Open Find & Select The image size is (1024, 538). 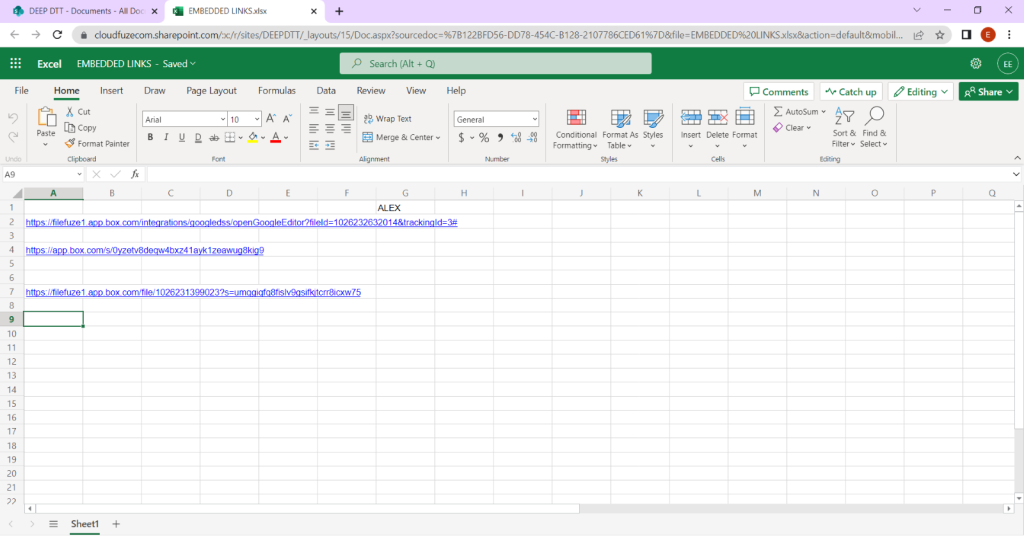874,127
